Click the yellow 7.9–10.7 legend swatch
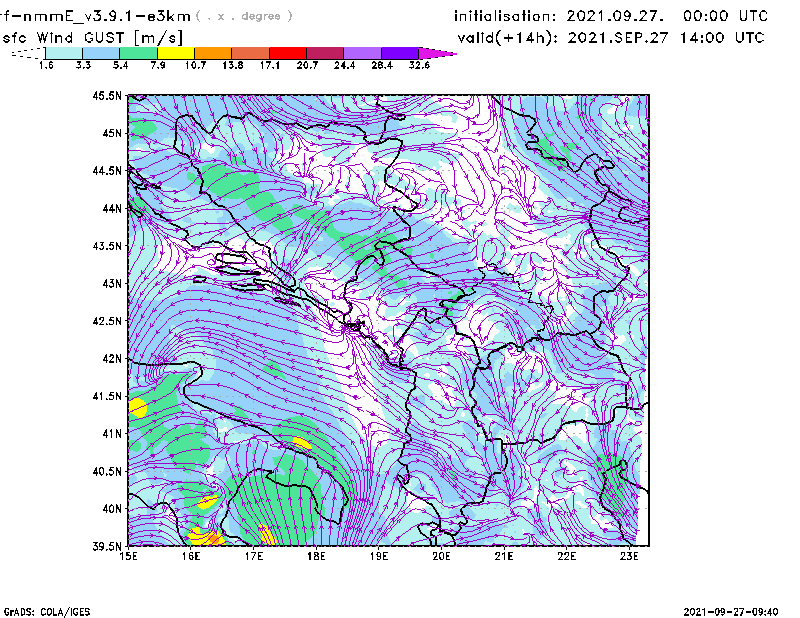This screenshot has width=800, height=618. [x=176, y=53]
